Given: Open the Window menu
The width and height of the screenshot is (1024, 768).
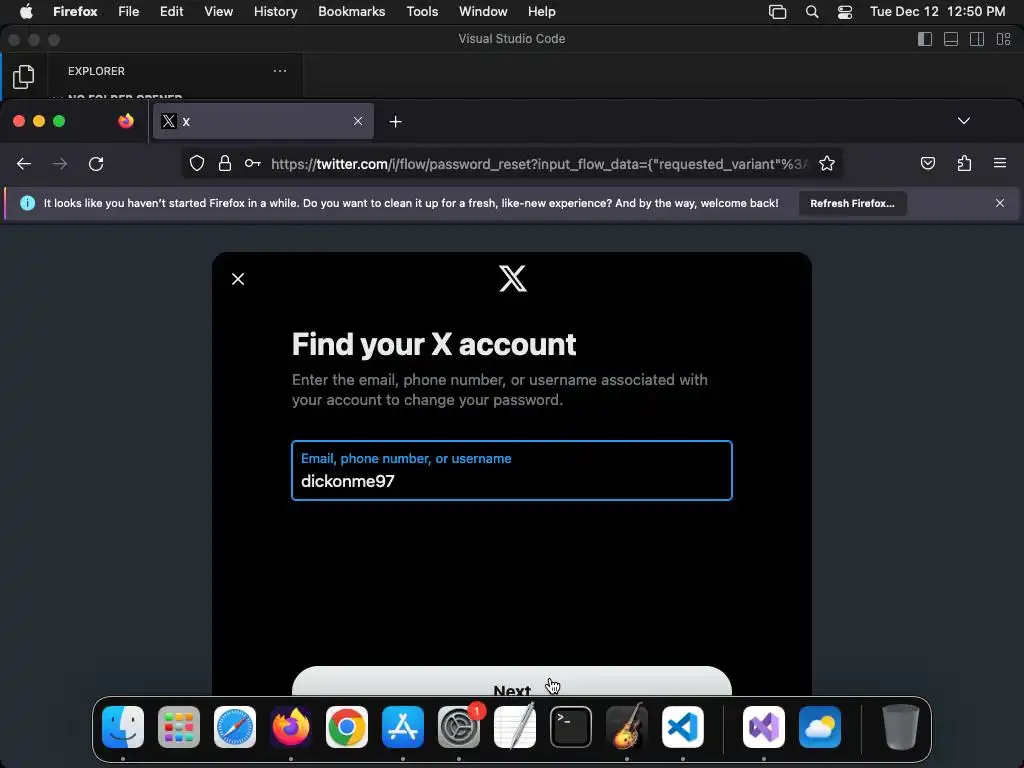Looking at the screenshot, I should coord(483,11).
